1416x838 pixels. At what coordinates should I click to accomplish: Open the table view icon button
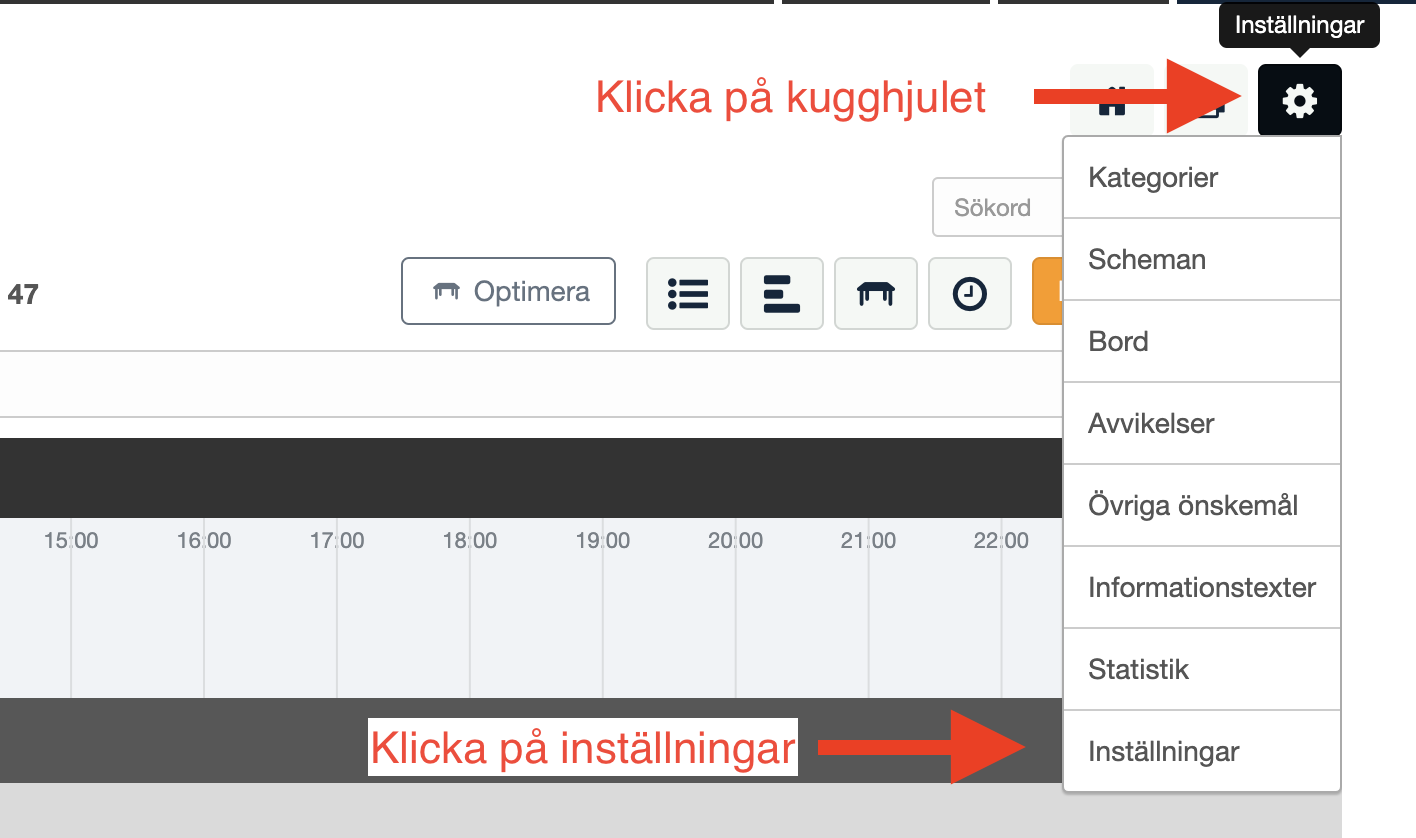click(x=876, y=293)
